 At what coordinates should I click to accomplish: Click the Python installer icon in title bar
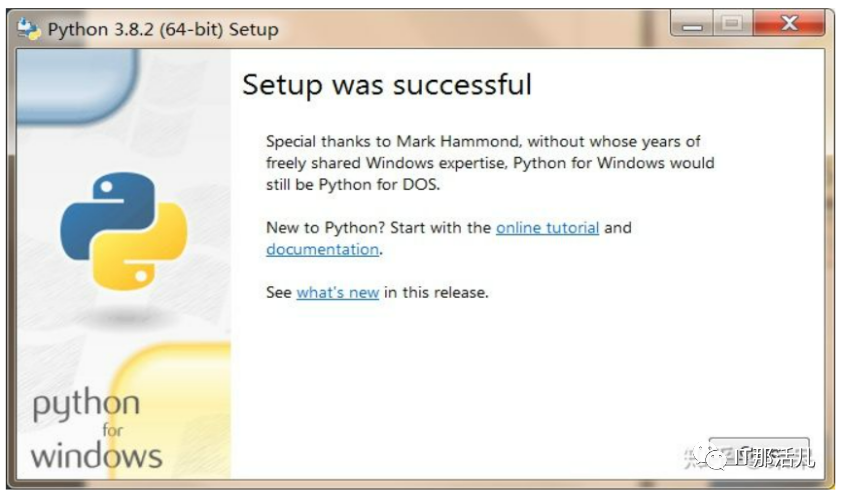tap(29, 28)
